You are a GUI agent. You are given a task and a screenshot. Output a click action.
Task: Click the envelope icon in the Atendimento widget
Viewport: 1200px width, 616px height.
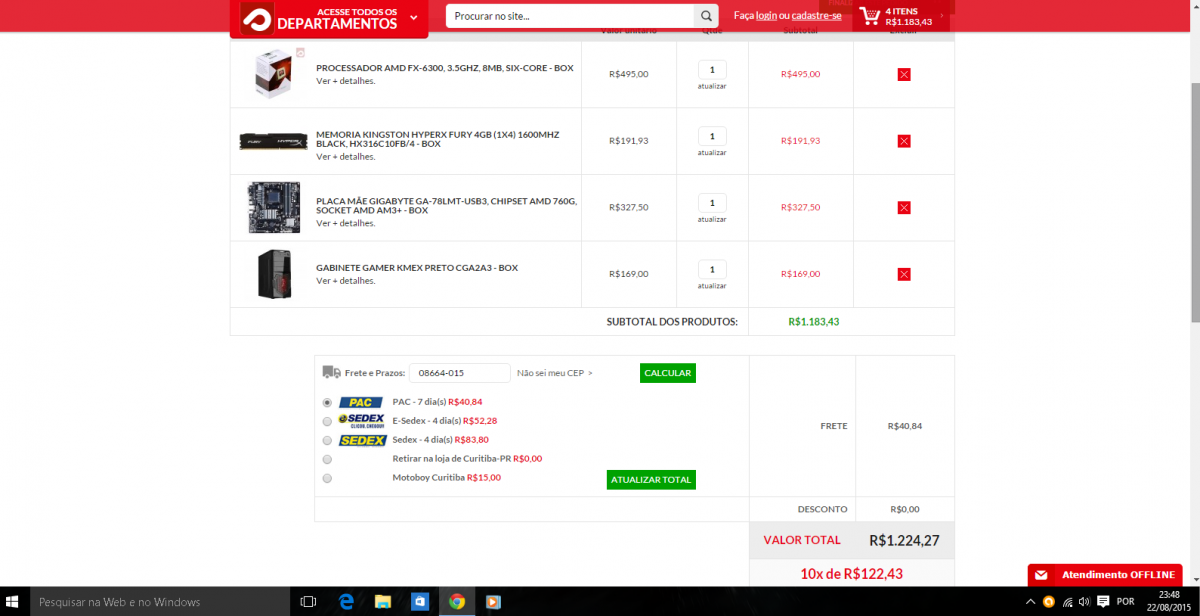click(1041, 575)
